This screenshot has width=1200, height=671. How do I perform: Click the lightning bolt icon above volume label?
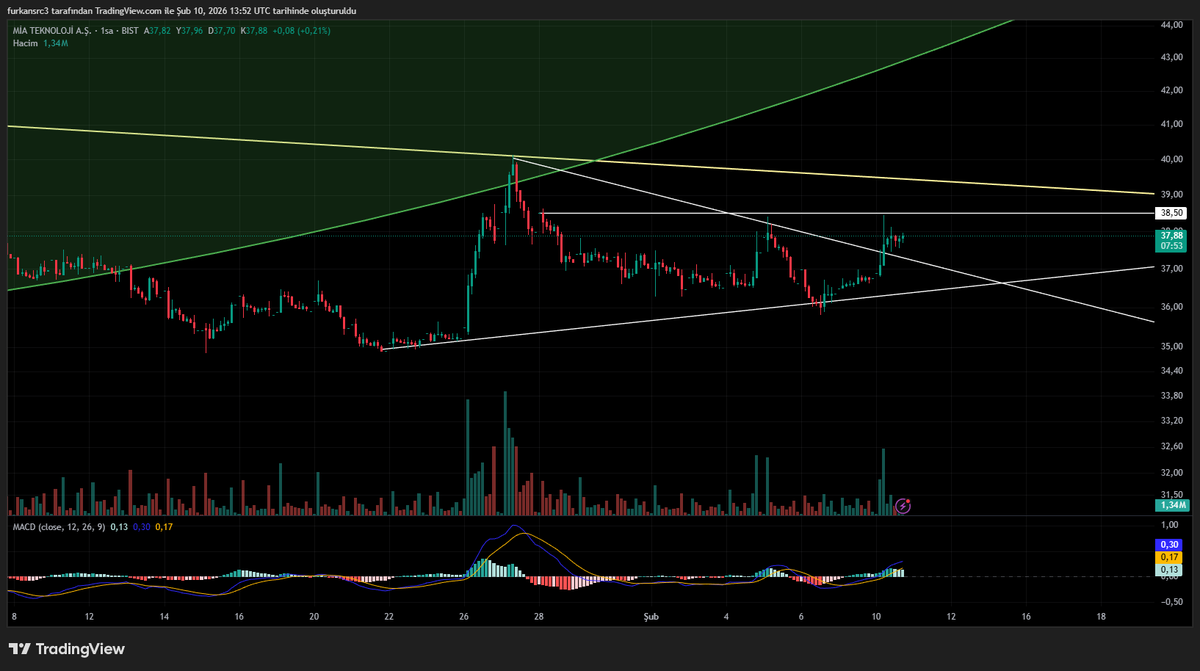click(x=903, y=506)
